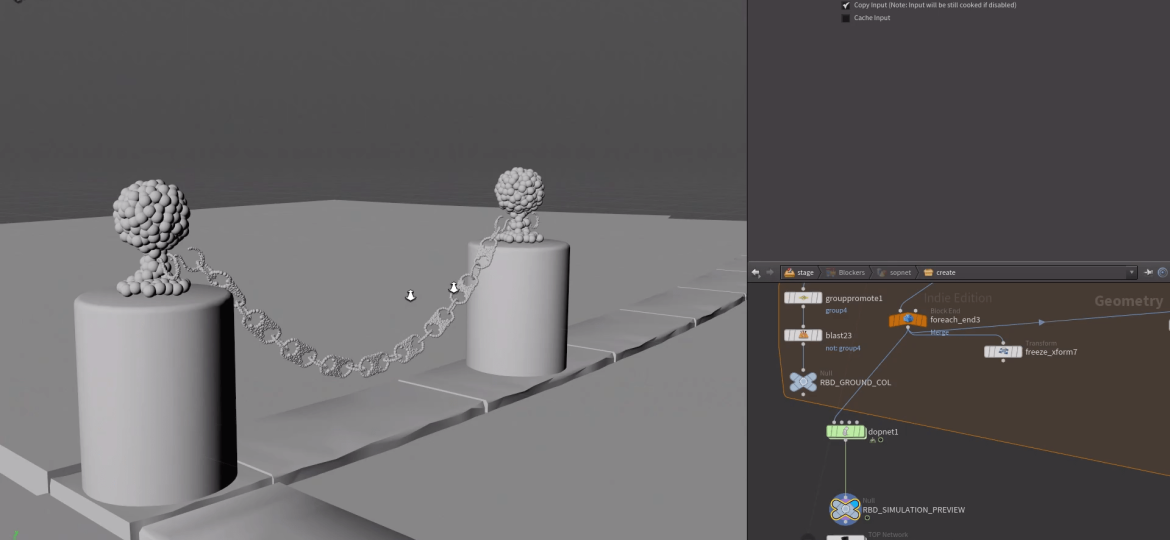Select the RBD_SIMULATION_PREVIEW null node
1170x540 pixels.
[x=845, y=509]
